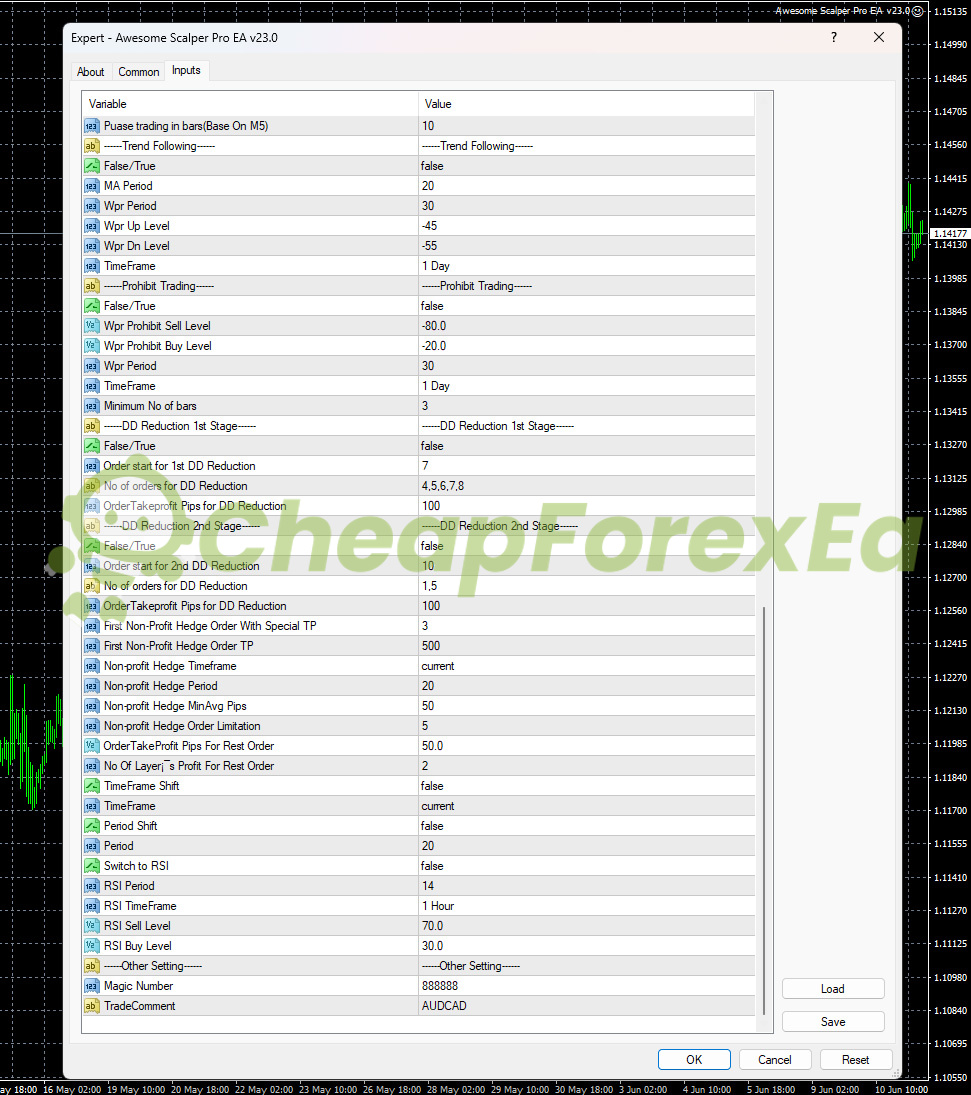Click the Load button
Screen dimensions: 971x1095
(x=833, y=989)
